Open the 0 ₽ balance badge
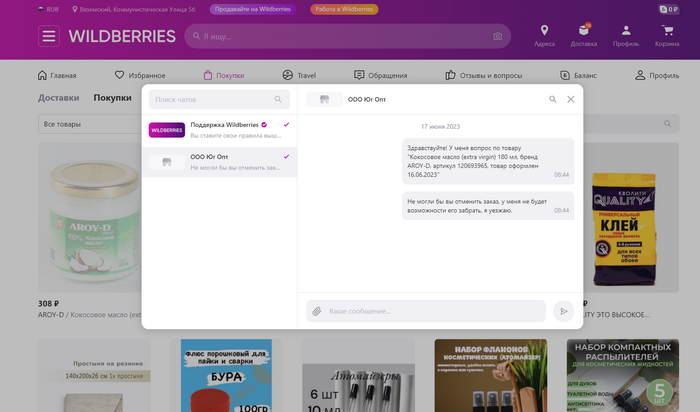 669,9
